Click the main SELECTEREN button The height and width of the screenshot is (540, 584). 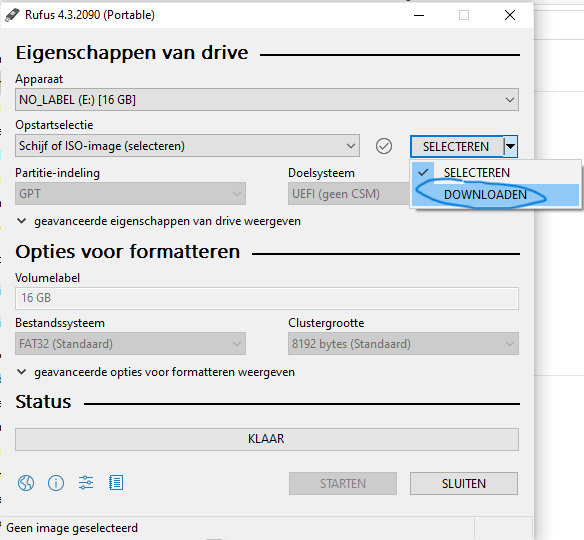point(457,146)
